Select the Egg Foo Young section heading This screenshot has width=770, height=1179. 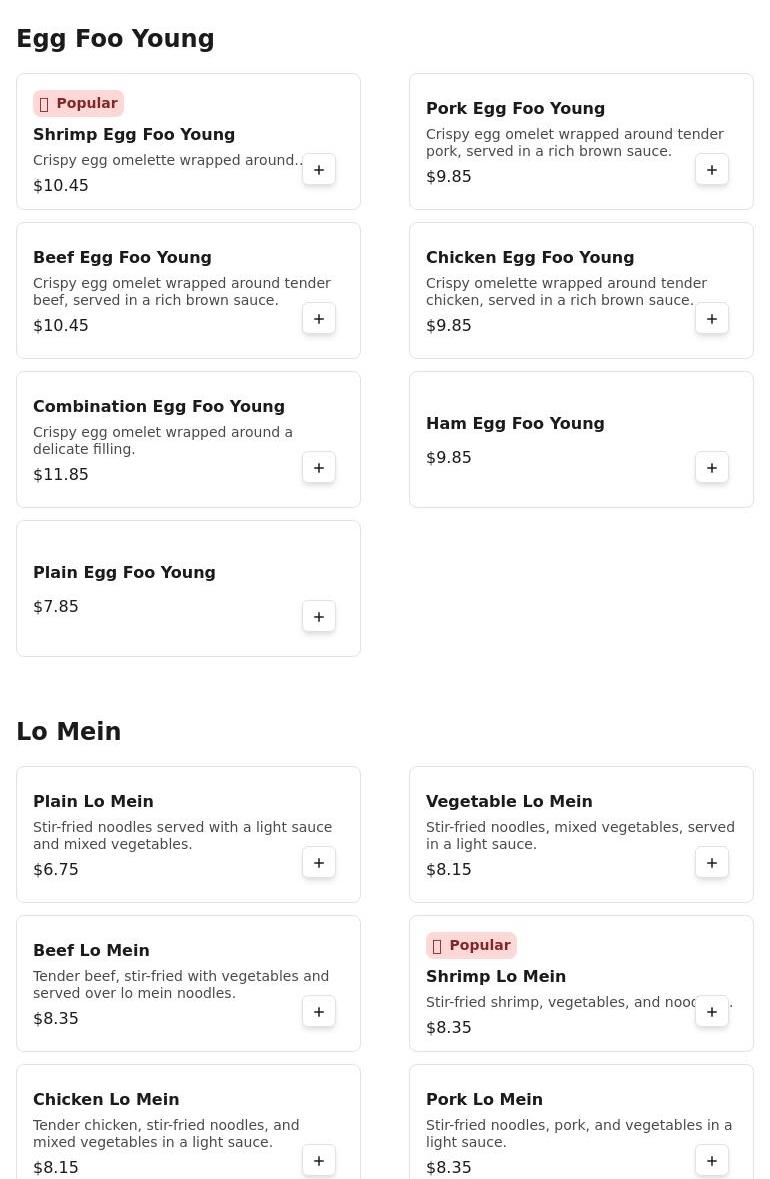click(115, 39)
